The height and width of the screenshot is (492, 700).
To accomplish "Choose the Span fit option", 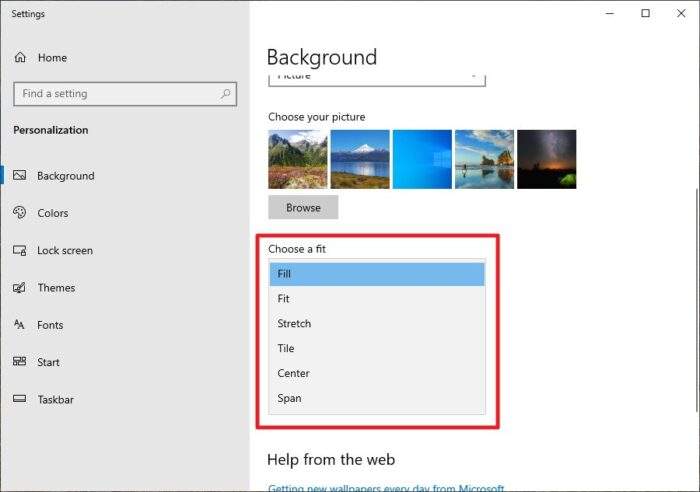I will click(x=377, y=398).
